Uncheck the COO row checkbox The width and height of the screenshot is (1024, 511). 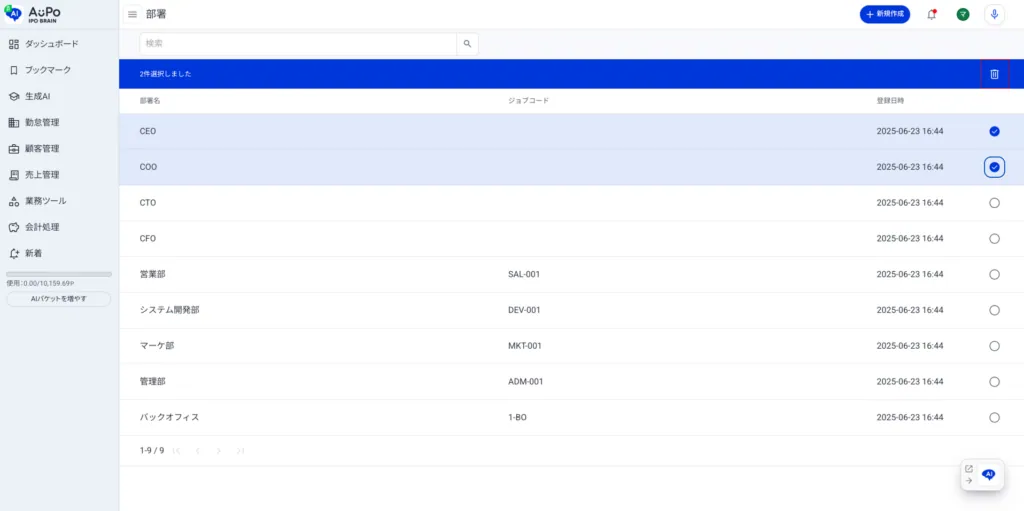point(995,167)
